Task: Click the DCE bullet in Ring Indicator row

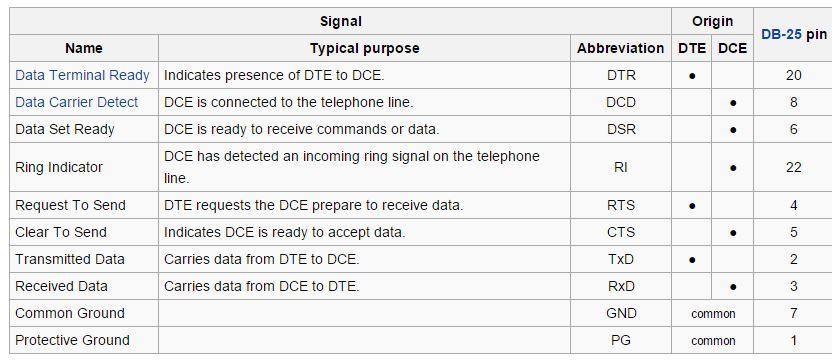Action: 733,168
